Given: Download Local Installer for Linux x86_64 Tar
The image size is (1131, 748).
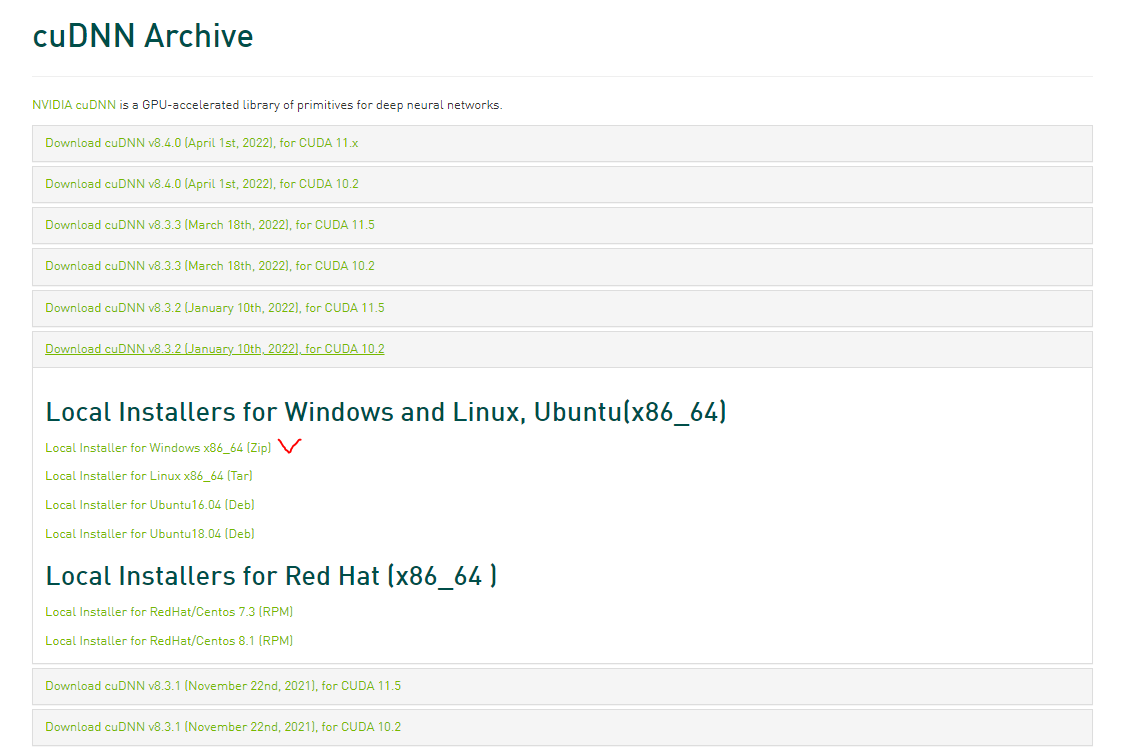Looking at the screenshot, I should point(149,476).
